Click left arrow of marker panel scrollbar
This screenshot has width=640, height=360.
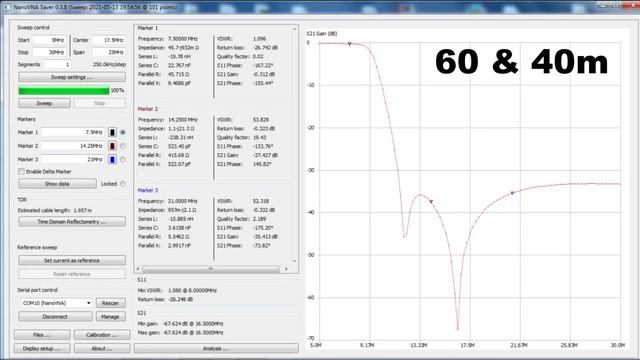click(x=138, y=269)
